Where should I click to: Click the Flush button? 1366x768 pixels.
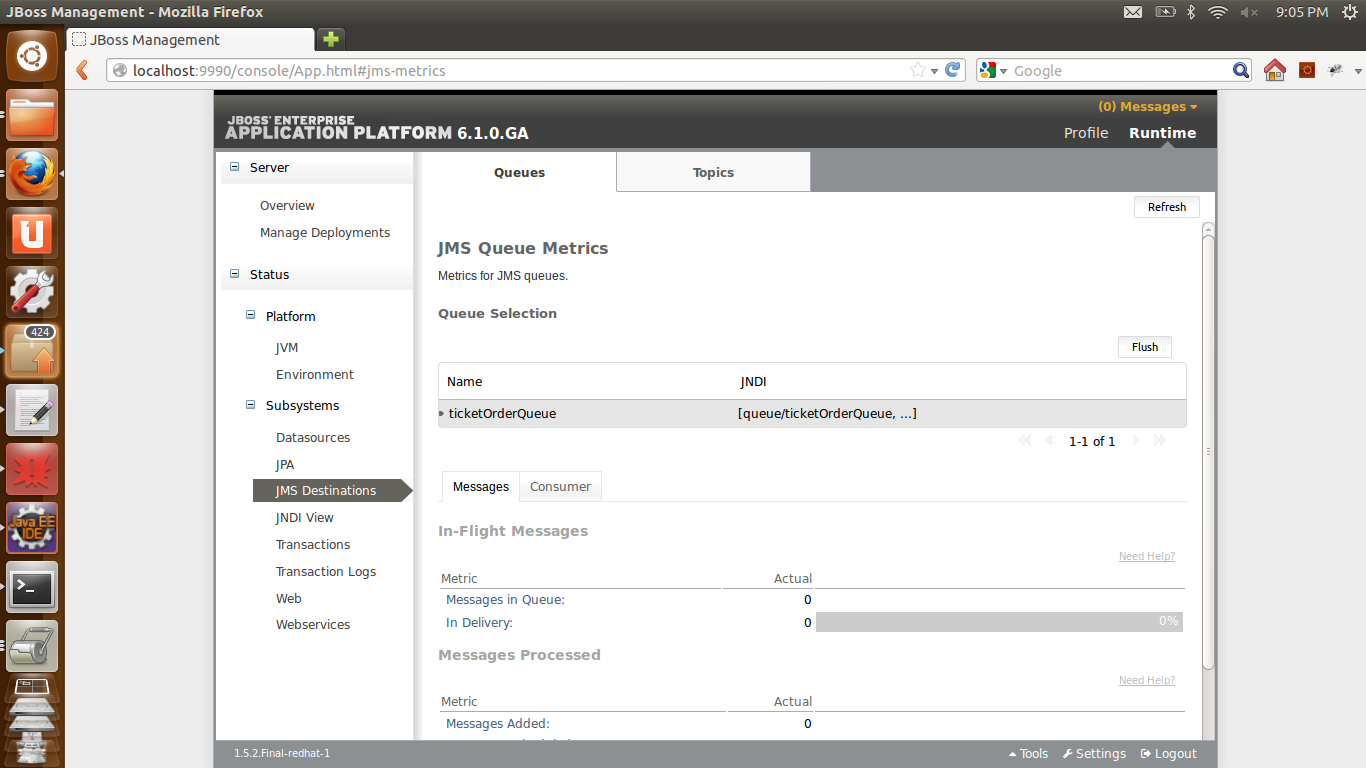pyautogui.click(x=1144, y=347)
